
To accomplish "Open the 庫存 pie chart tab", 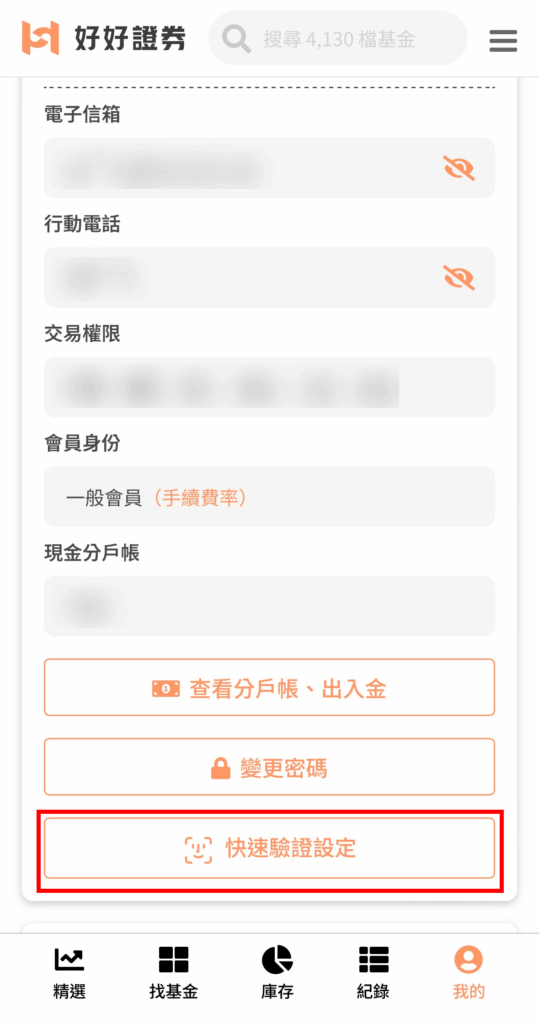I will (277, 973).
